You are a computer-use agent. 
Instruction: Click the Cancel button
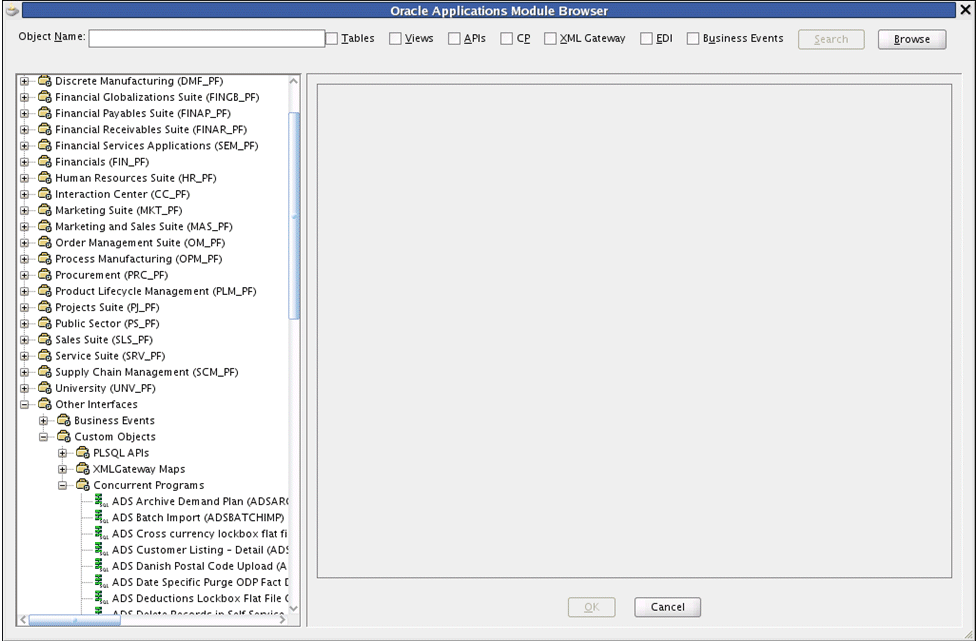(668, 607)
